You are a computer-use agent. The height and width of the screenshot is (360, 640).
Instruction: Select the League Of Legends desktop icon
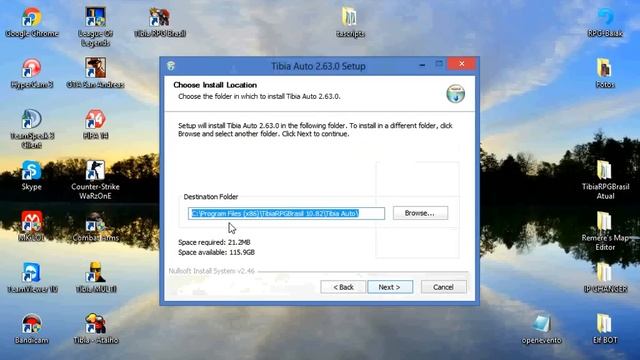(95, 26)
